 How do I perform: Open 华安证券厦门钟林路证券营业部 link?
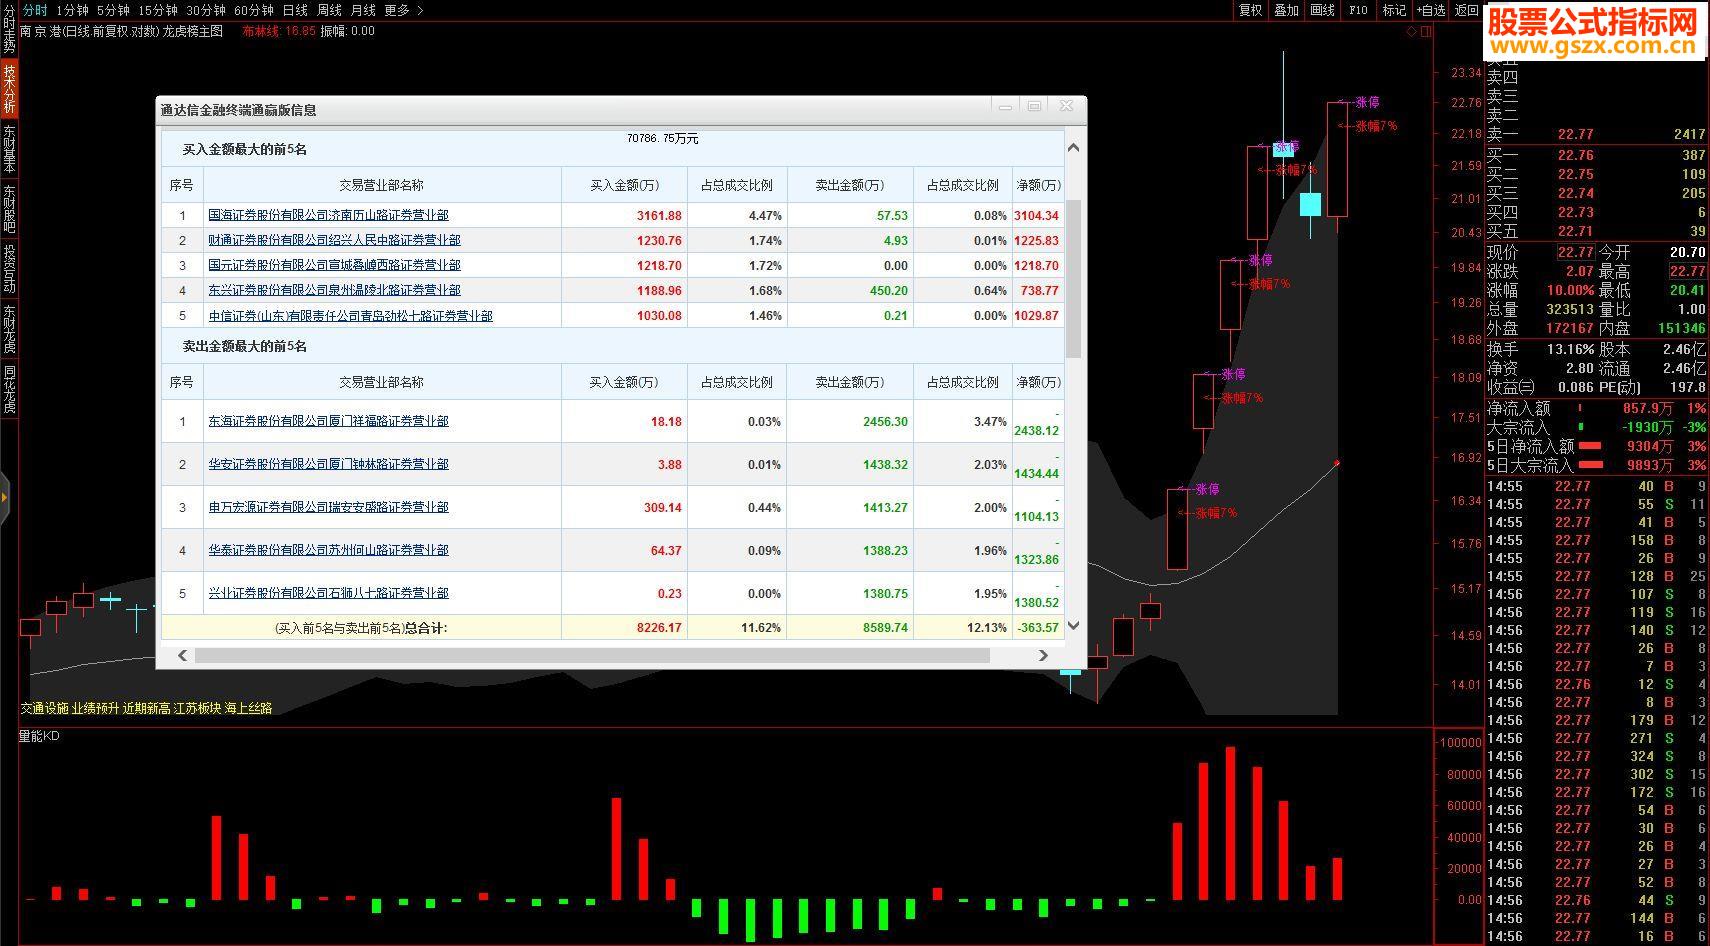328,464
